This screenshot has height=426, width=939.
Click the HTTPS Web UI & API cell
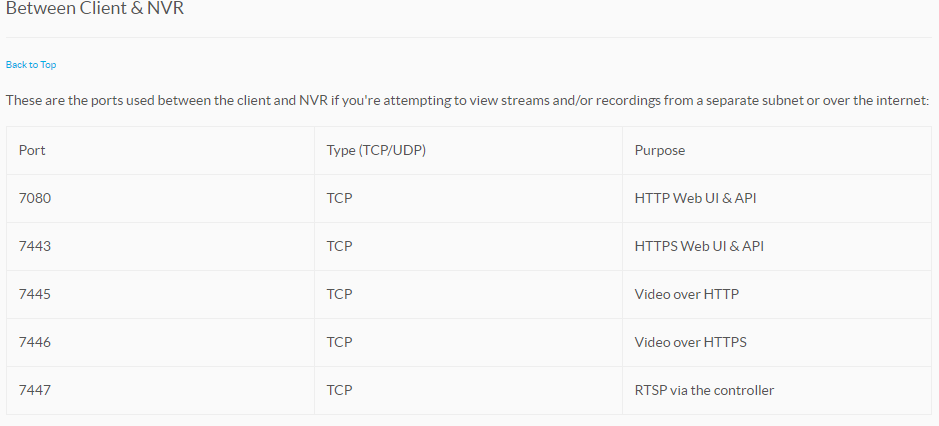699,246
